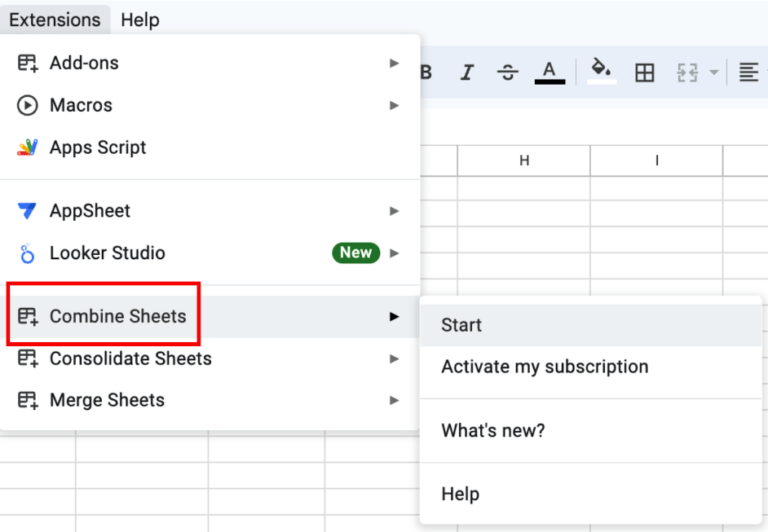Select the Merge Sheets extension
The width and height of the screenshot is (768, 532).
[107, 400]
